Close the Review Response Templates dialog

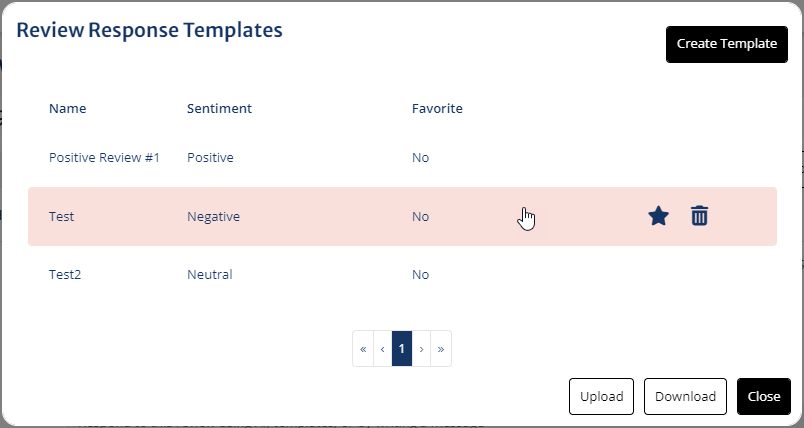point(763,396)
